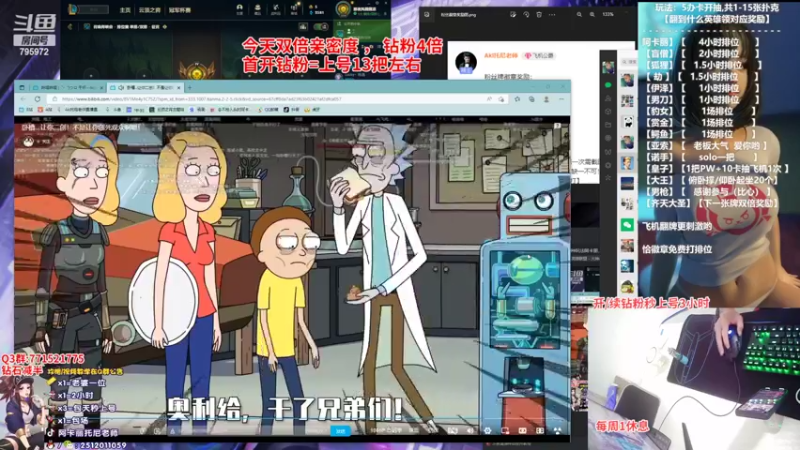Open a new browser tab
Screen dimensions: 800x450
pyautogui.click(x=189, y=88)
